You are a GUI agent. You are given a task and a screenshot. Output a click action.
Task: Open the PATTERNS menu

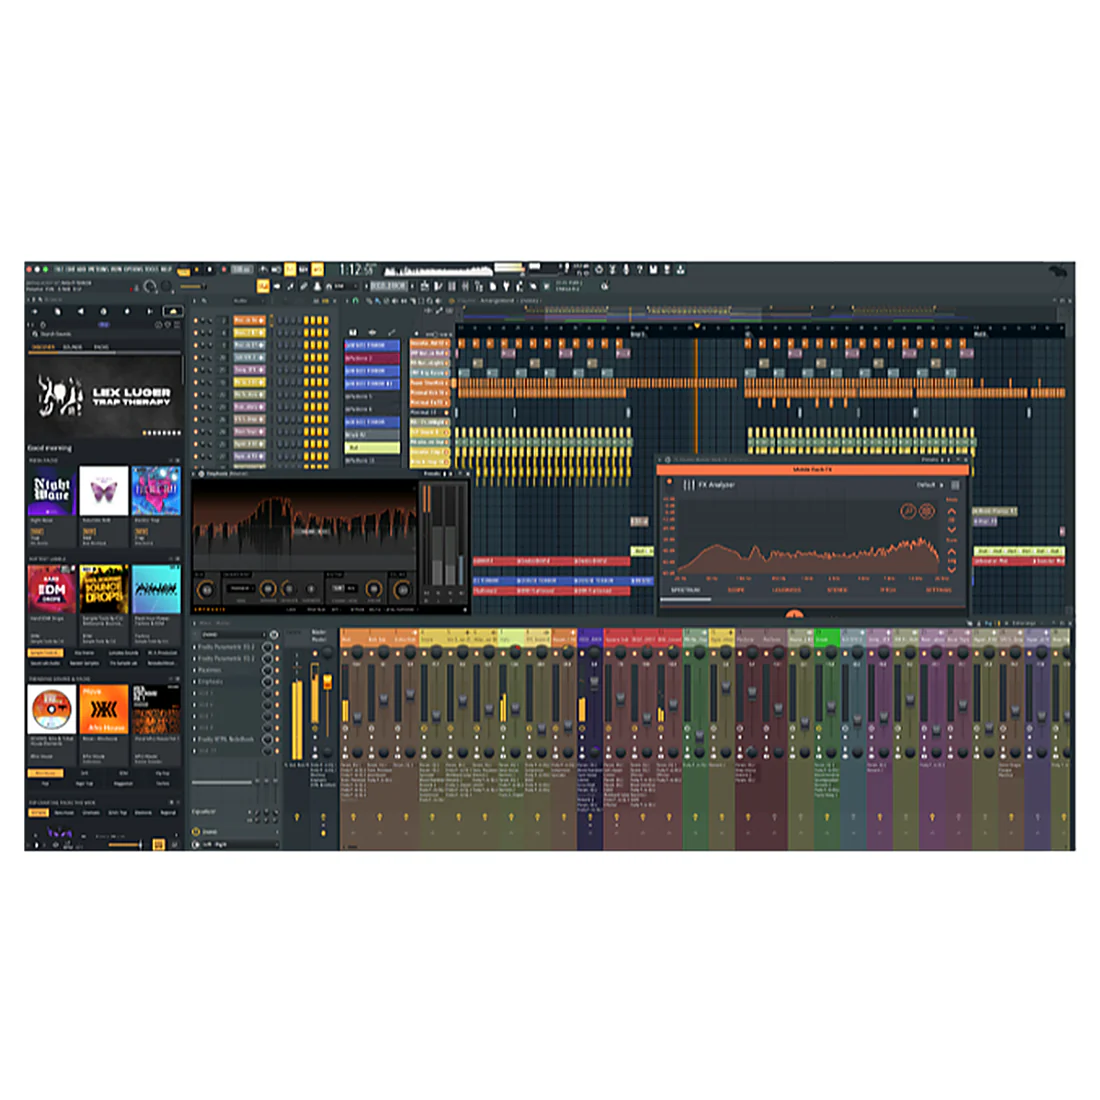(x=98, y=269)
